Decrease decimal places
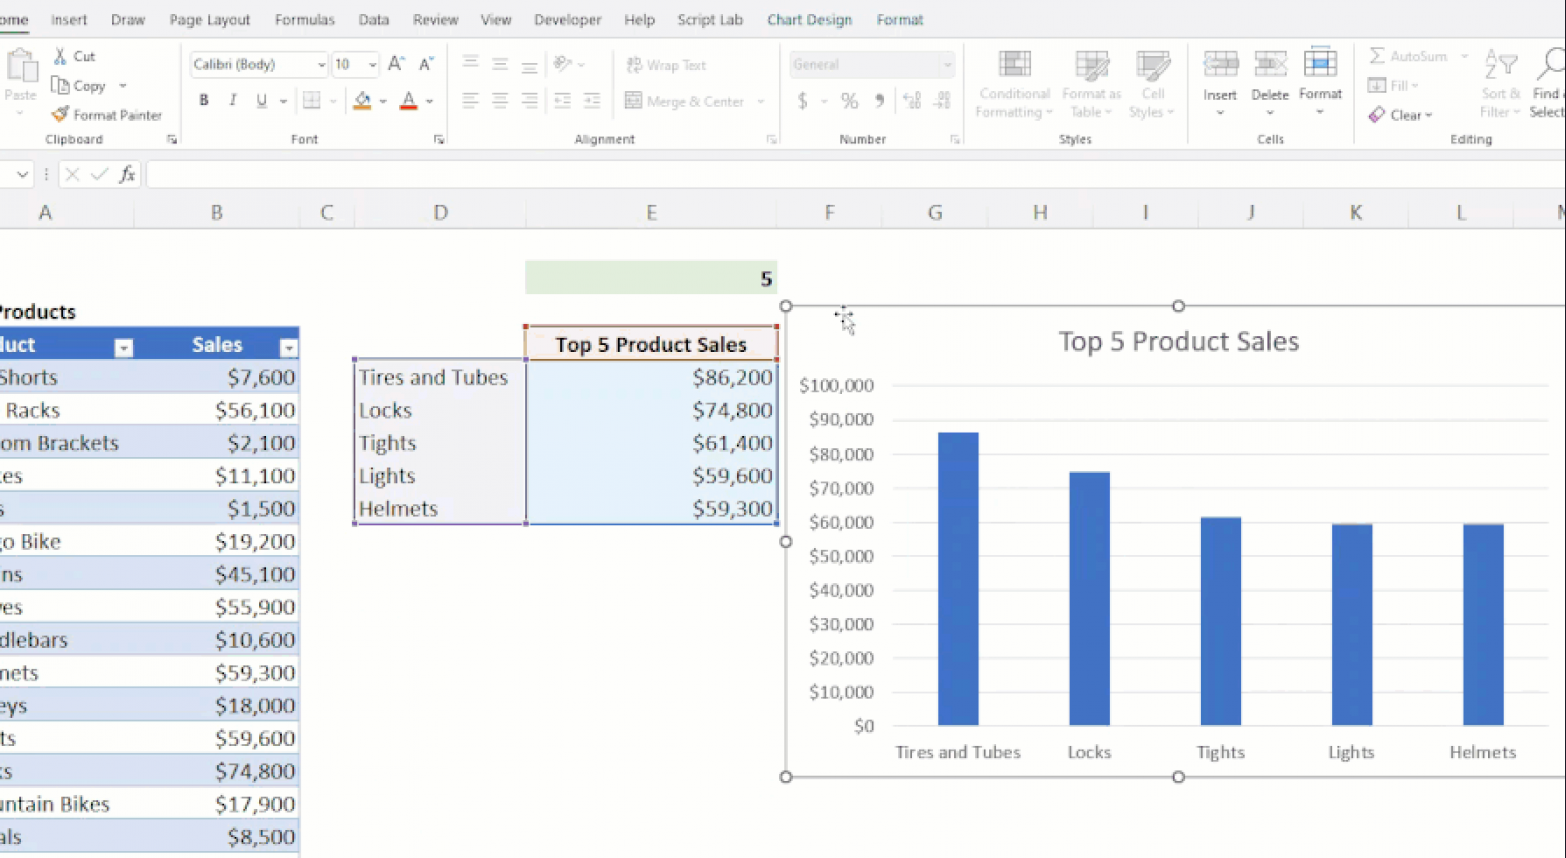 click(942, 101)
